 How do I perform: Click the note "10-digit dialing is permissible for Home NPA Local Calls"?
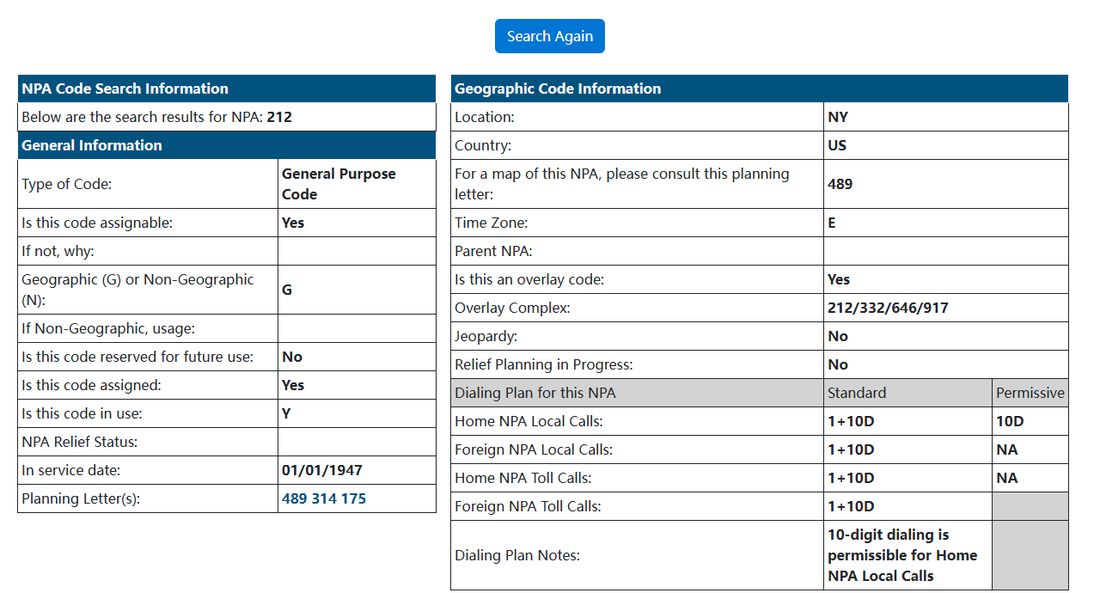(902, 555)
